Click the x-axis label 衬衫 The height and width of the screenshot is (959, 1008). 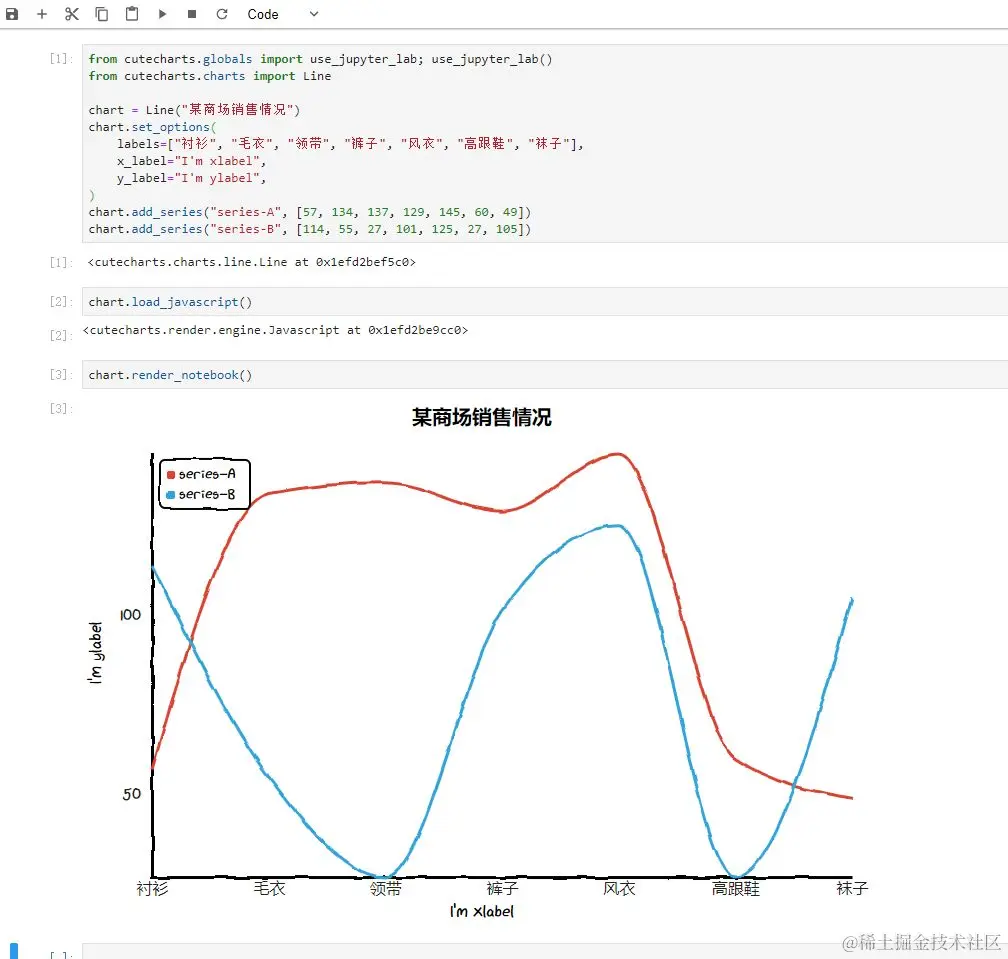coord(152,888)
